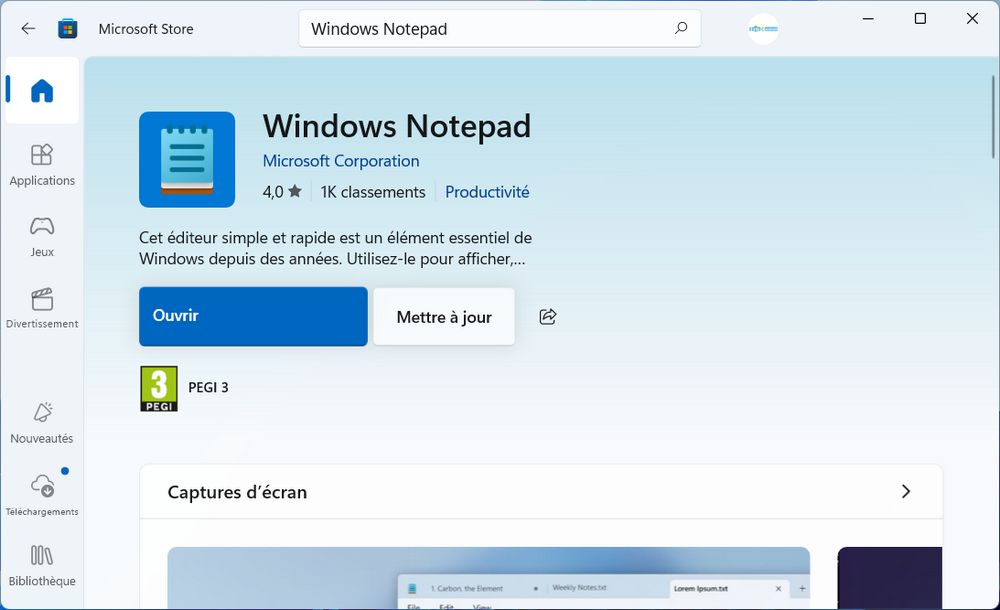Image resolution: width=1000 pixels, height=610 pixels.
Task: Open Nouveautés in the sidebar
Action: (42, 423)
